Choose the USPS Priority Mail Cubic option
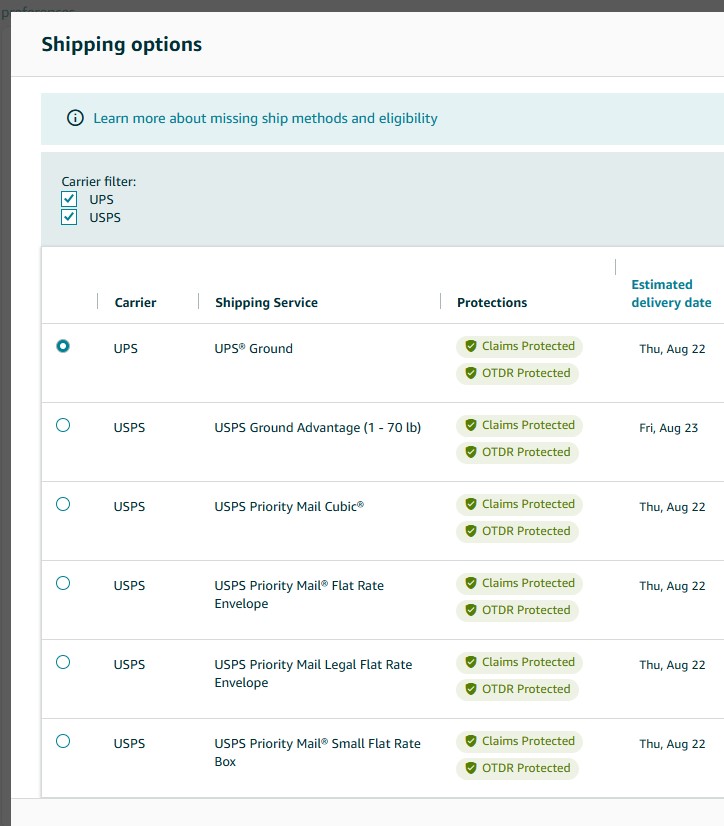Image resolution: width=724 pixels, height=826 pixels. point(63,504)
